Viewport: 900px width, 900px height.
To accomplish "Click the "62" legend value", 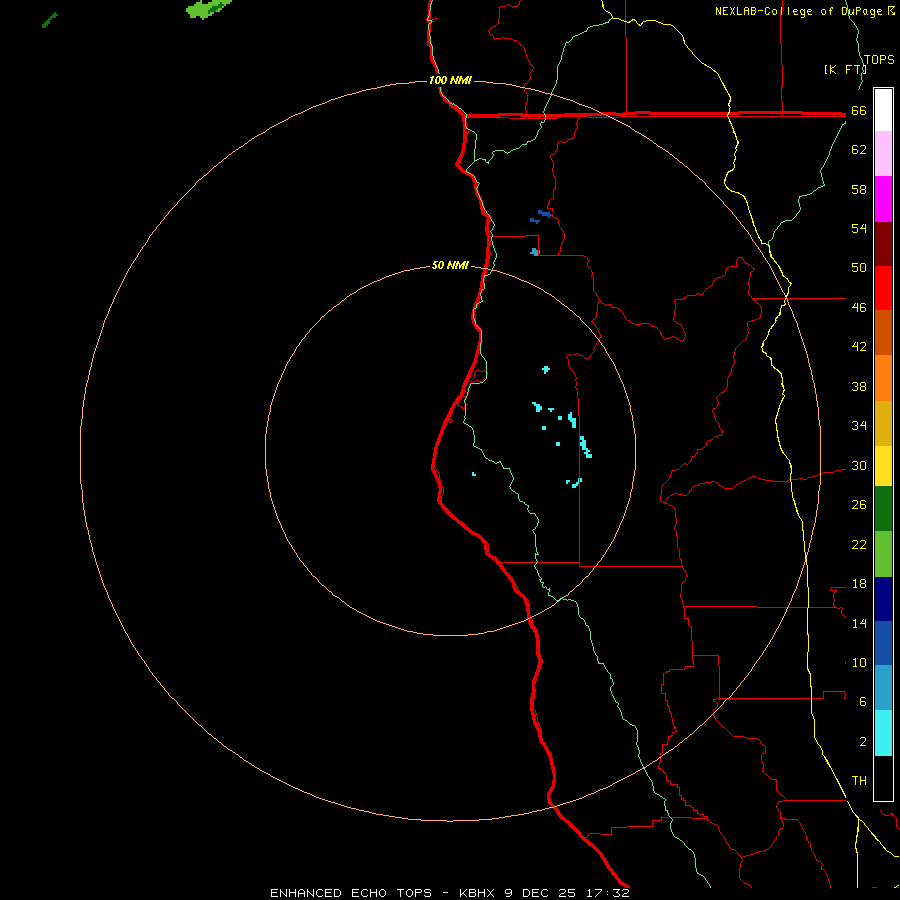I will pyautogui.click(x=859, y=150).
